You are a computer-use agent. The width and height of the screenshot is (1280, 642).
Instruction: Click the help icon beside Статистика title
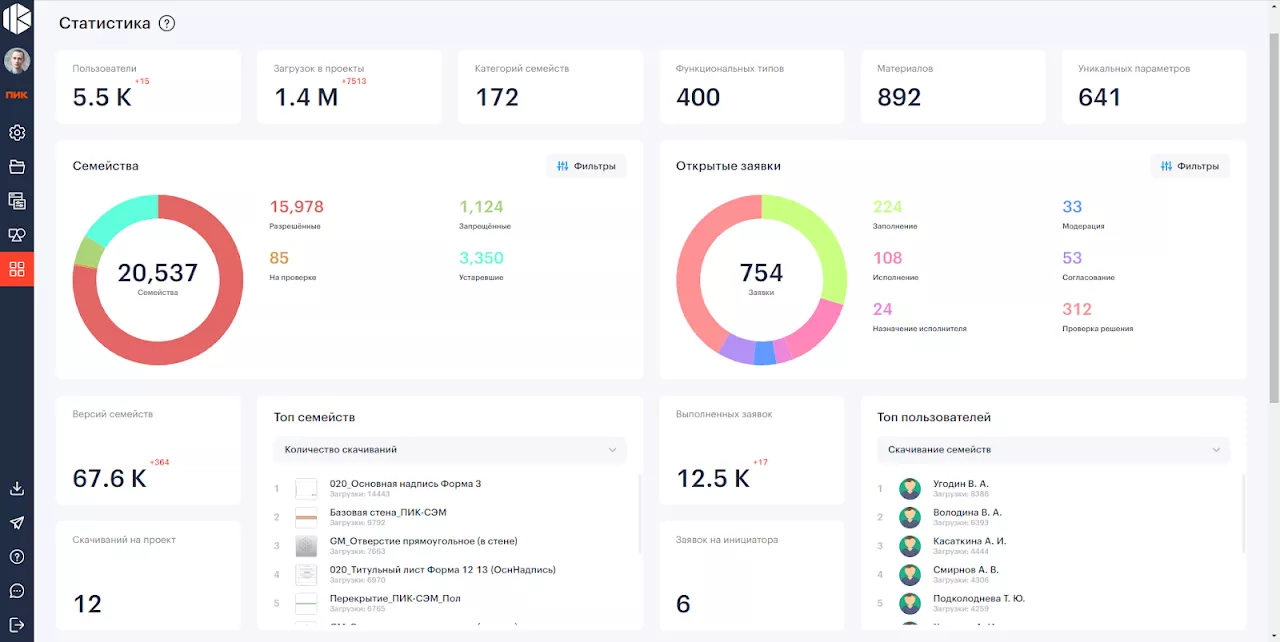[x=167, y=23]
